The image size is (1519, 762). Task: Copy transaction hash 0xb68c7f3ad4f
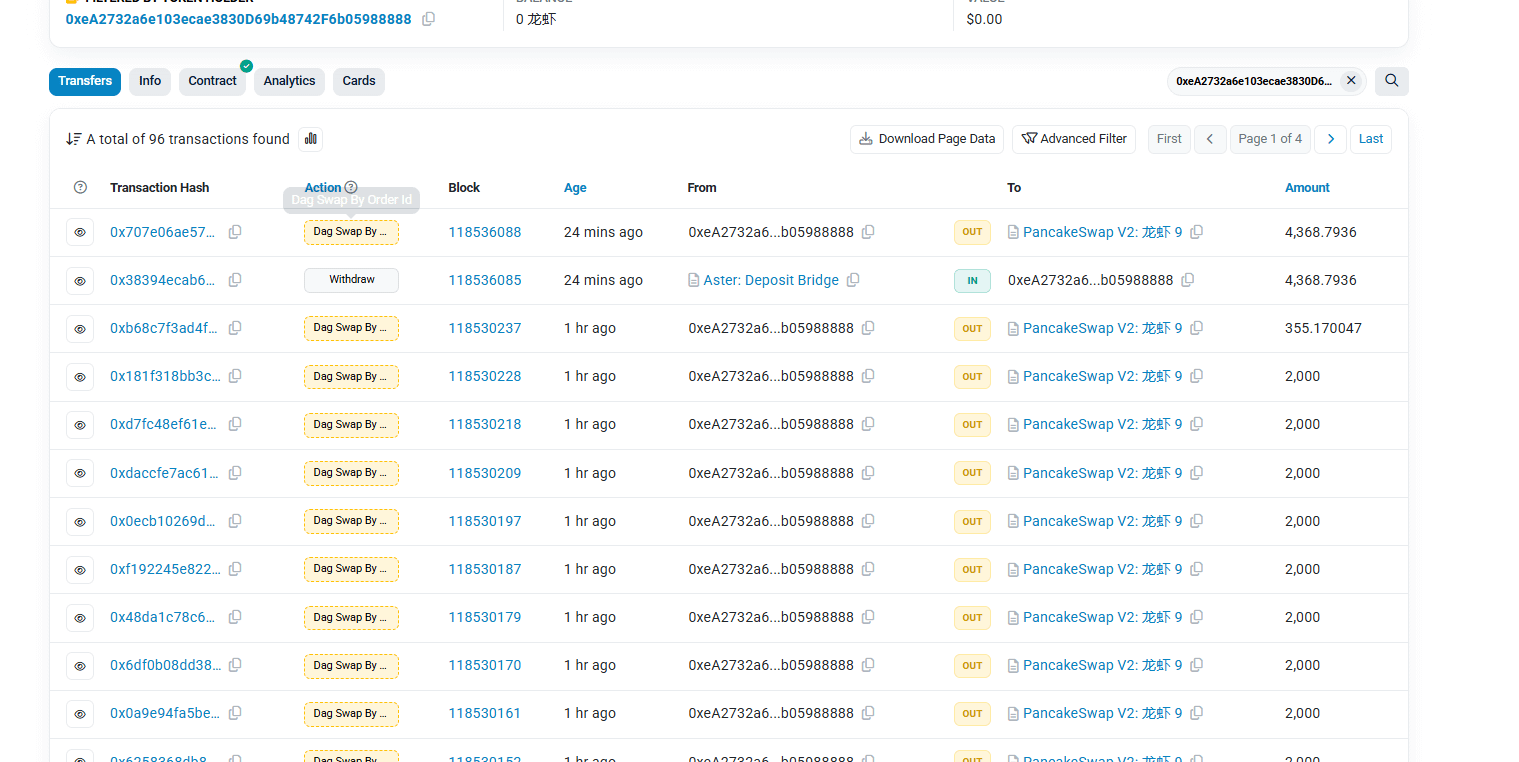click(235, 328)
